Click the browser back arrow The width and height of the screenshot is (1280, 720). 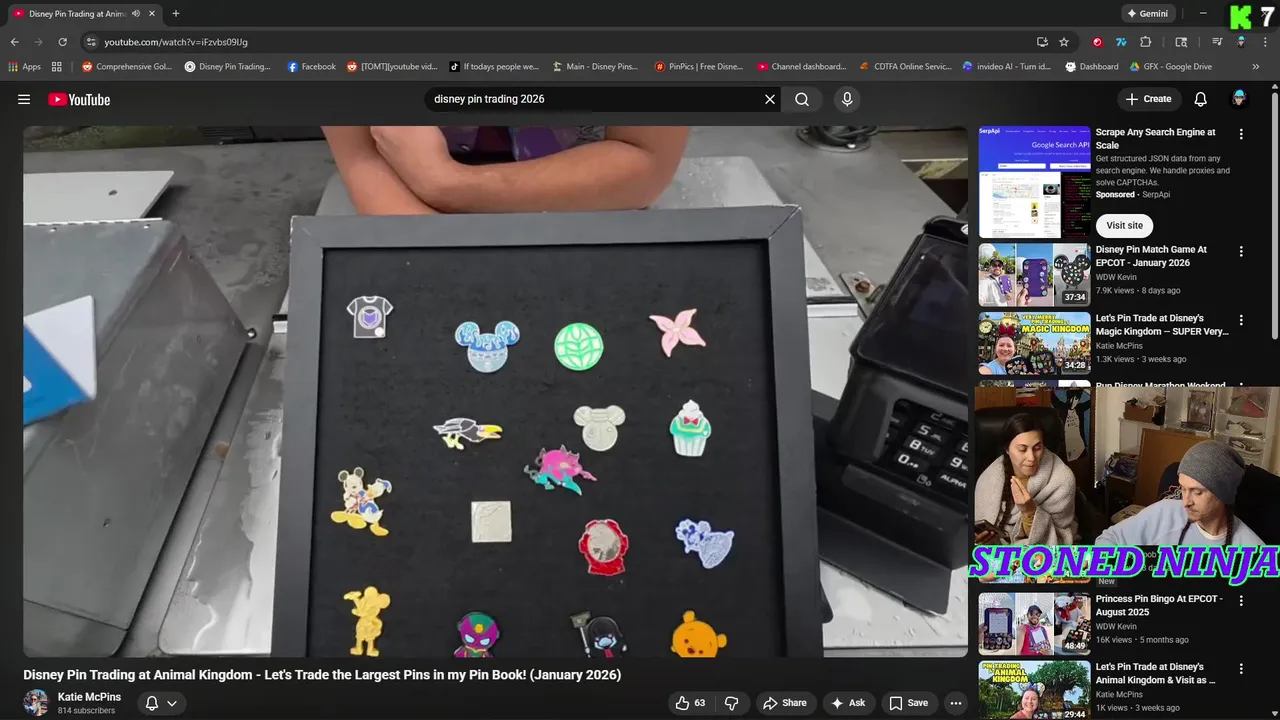click(x=14, y=42)
